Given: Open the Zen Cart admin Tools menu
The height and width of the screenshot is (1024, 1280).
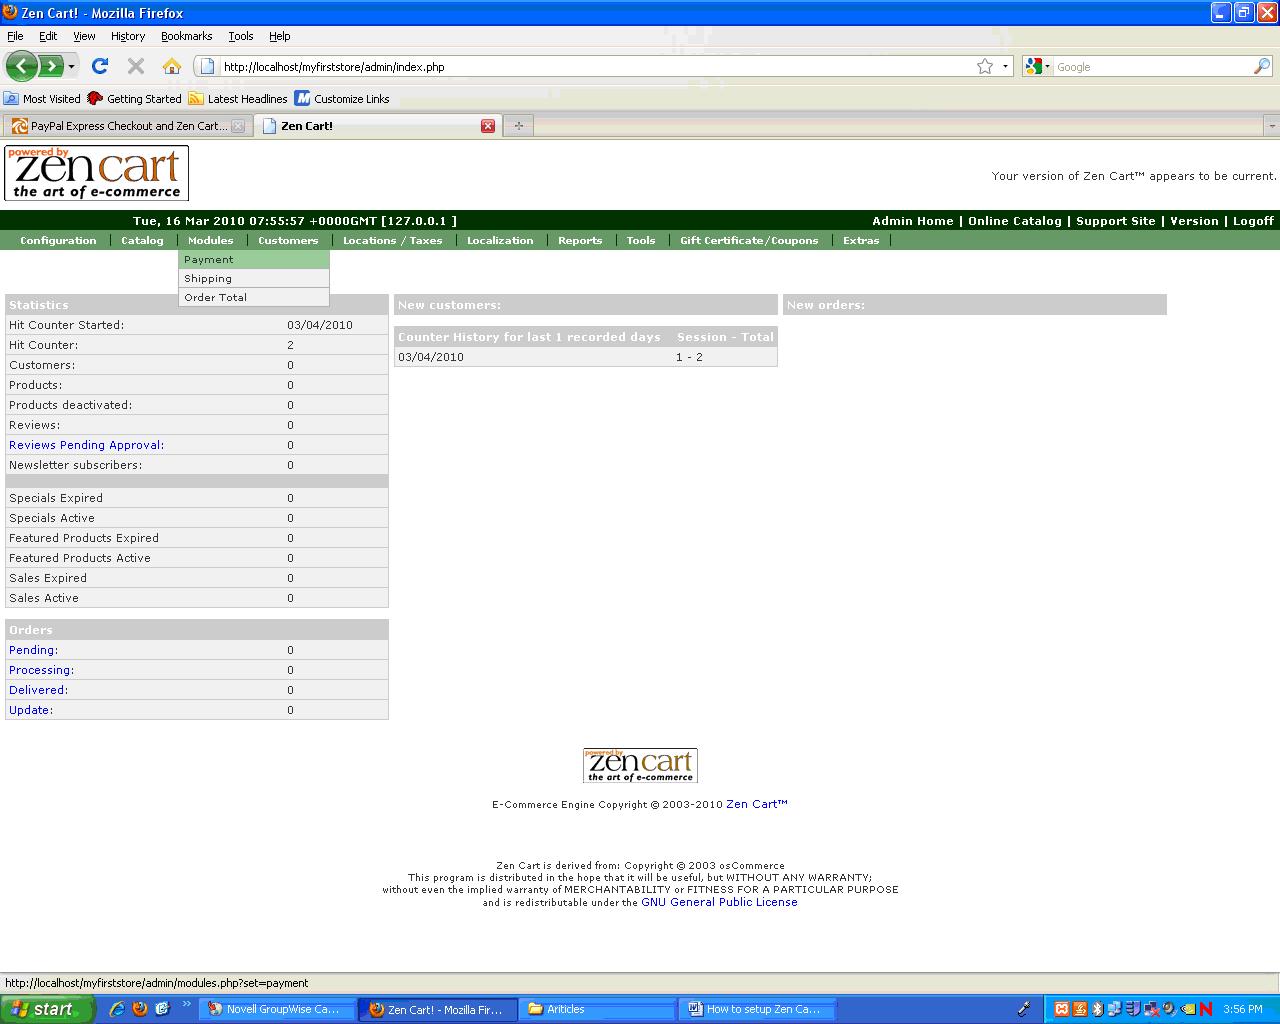Looking at the screenshot, I should pos(641,241).
